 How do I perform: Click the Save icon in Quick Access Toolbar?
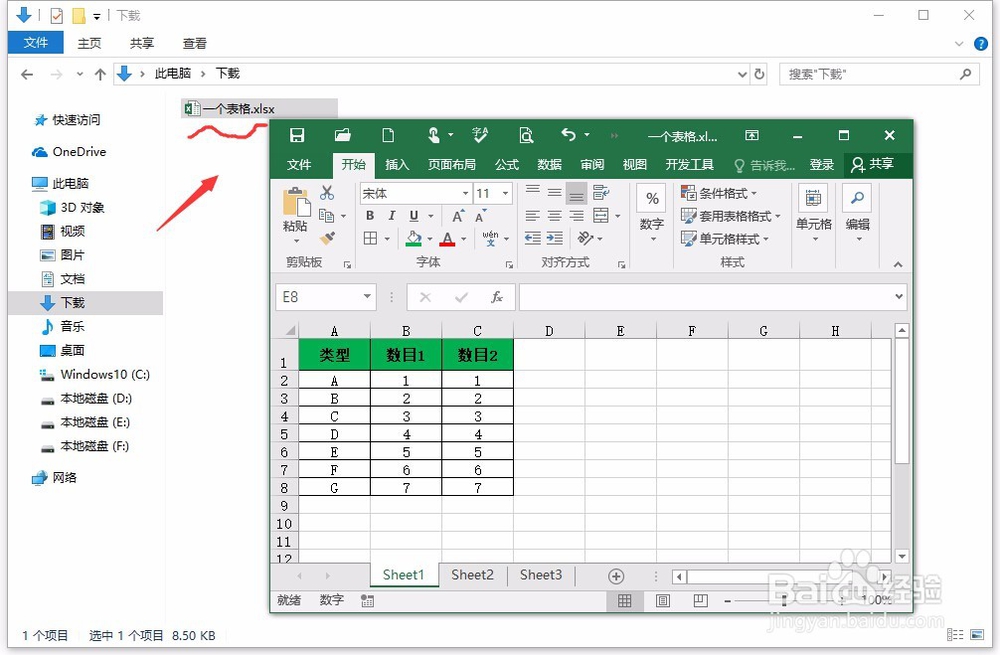tap(297, 134)
